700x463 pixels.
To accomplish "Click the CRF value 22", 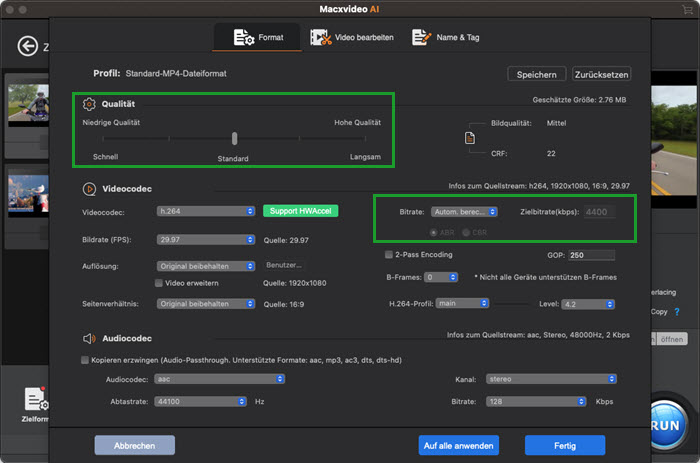I will [x=551, y=154].
